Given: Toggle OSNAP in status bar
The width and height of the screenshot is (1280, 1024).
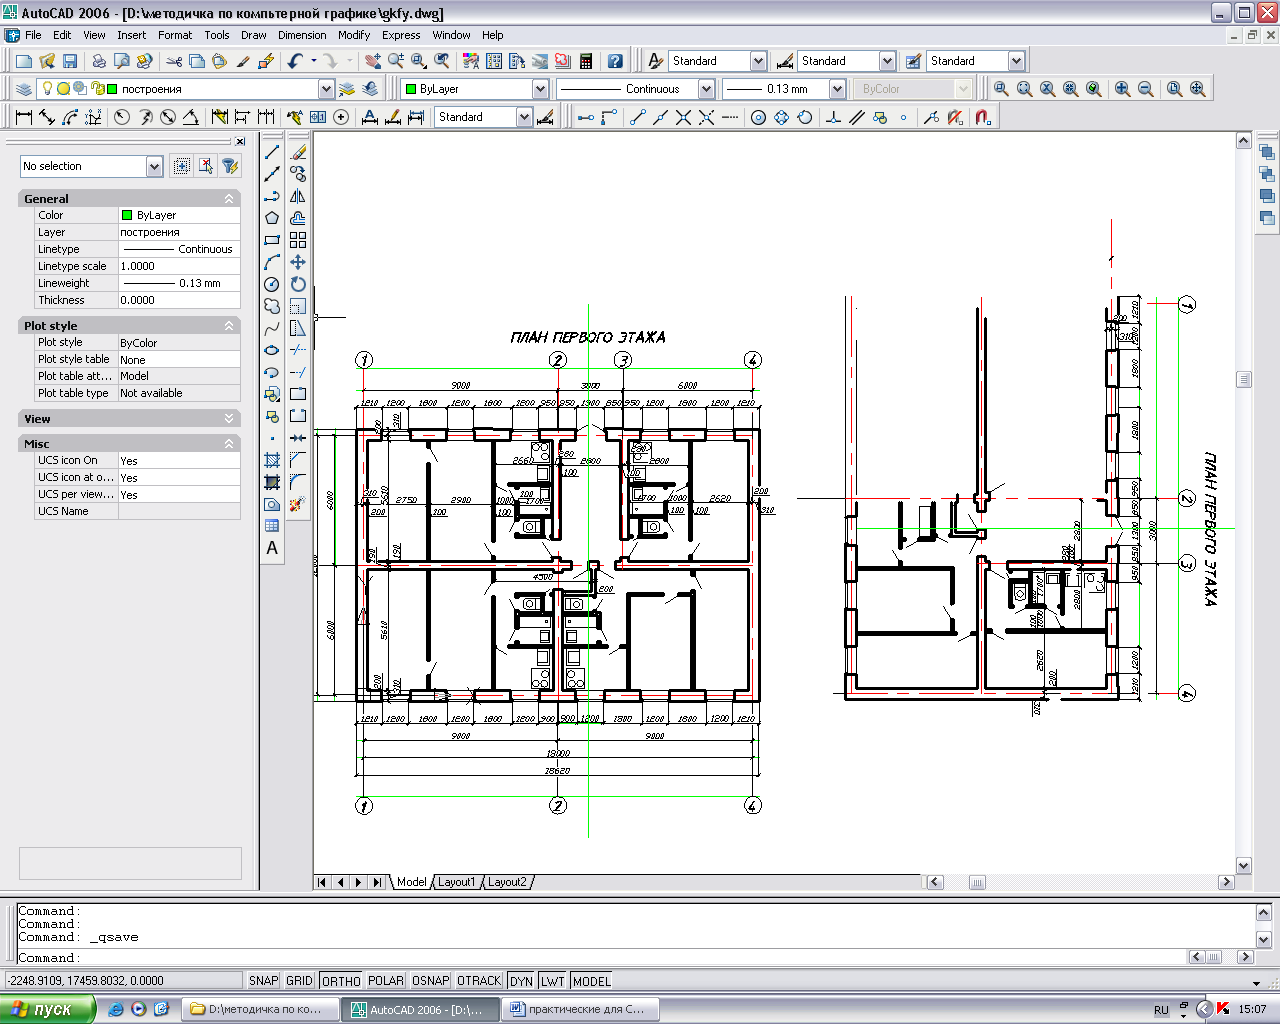Looking at the screenshot, I should (x=431, y=981).
